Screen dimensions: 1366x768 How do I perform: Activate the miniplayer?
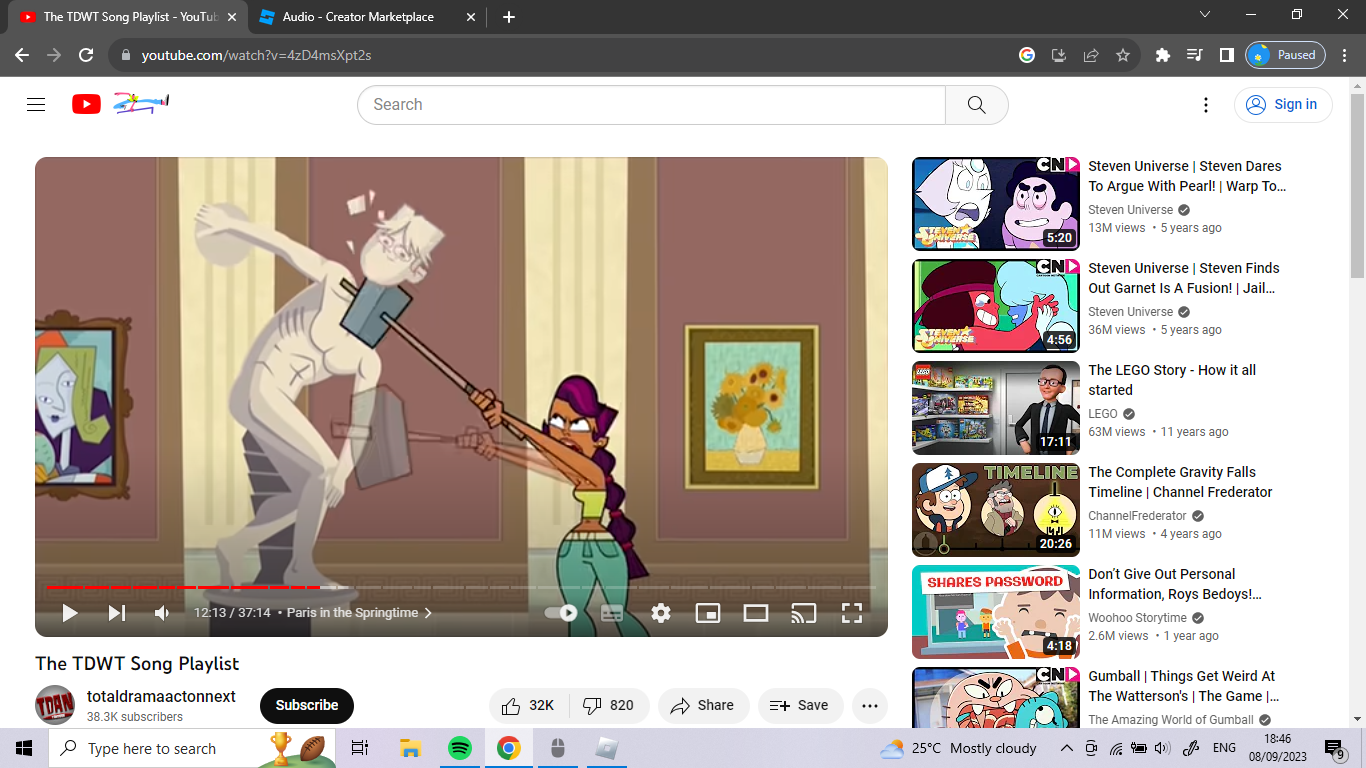(x=708, y=613)
